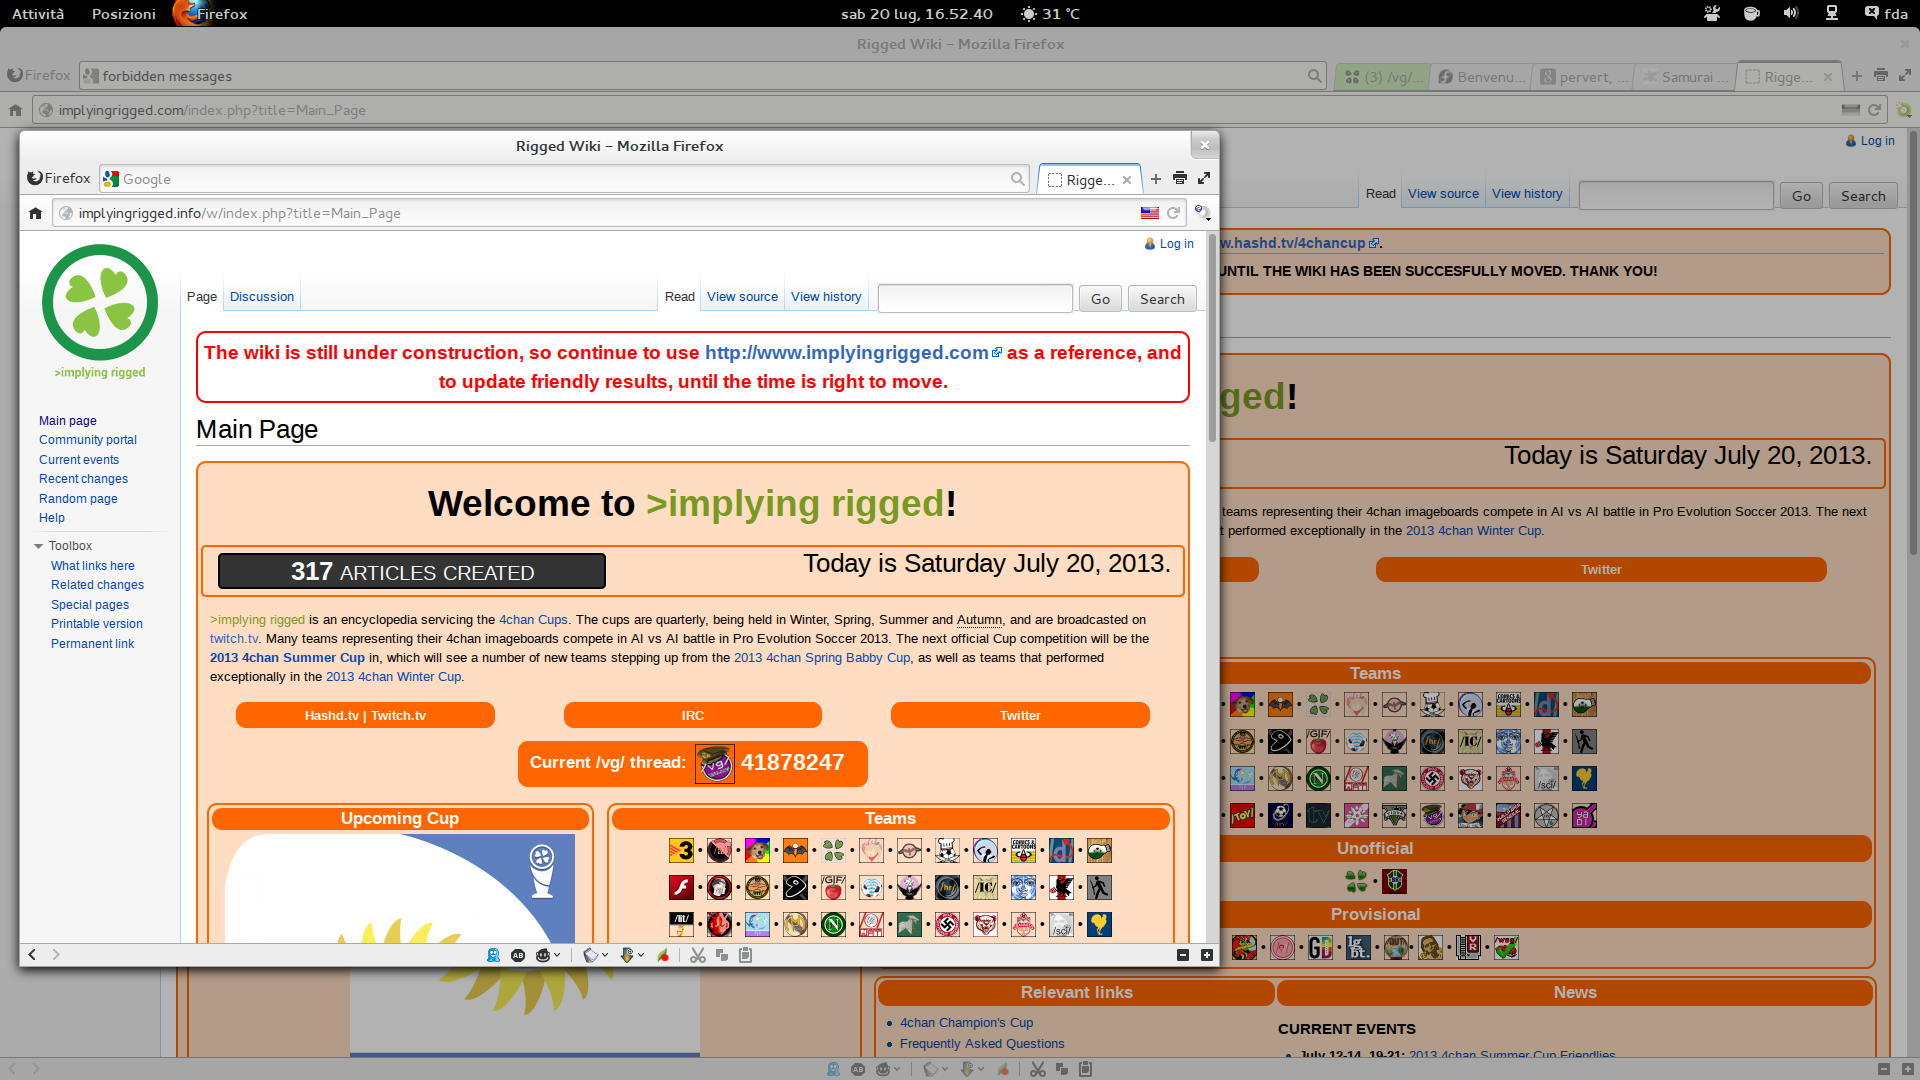Open 2013 4chan Summer Cup link
Viewport: 1920px width, 1080px height.
click(287, 658)
